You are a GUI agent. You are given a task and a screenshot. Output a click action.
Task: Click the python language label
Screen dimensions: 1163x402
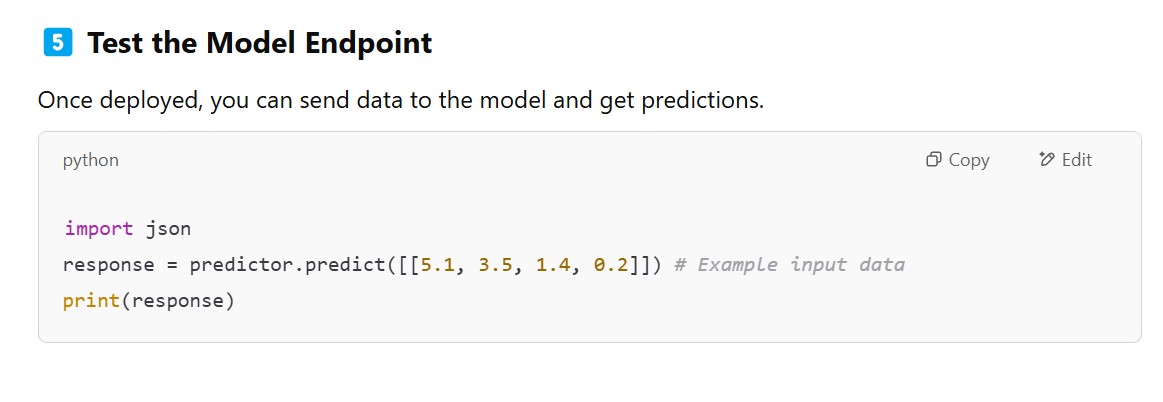tap(90, 160)
